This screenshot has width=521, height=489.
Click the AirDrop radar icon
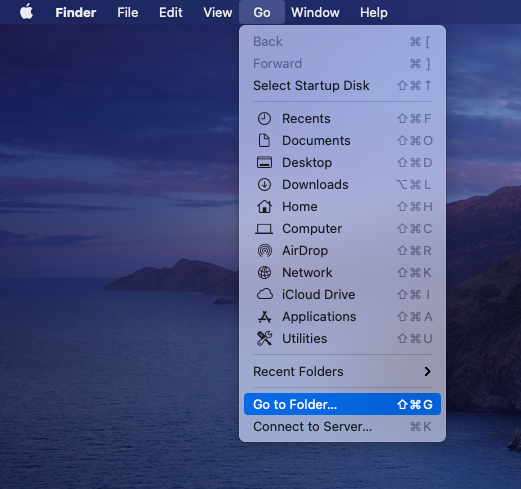tap(265, 251)
